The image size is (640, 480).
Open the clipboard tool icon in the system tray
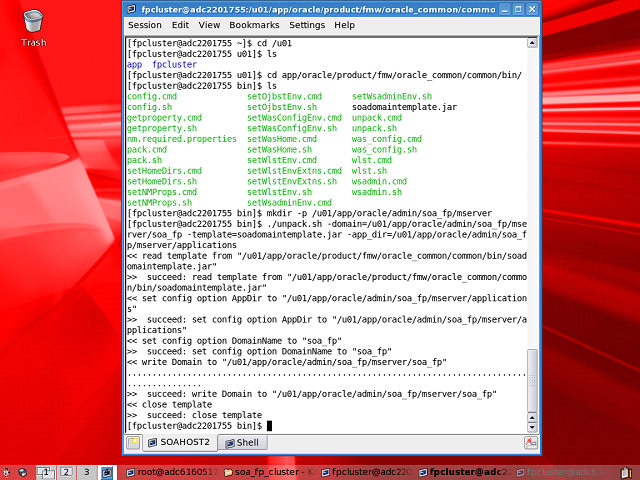coord(627,473)
